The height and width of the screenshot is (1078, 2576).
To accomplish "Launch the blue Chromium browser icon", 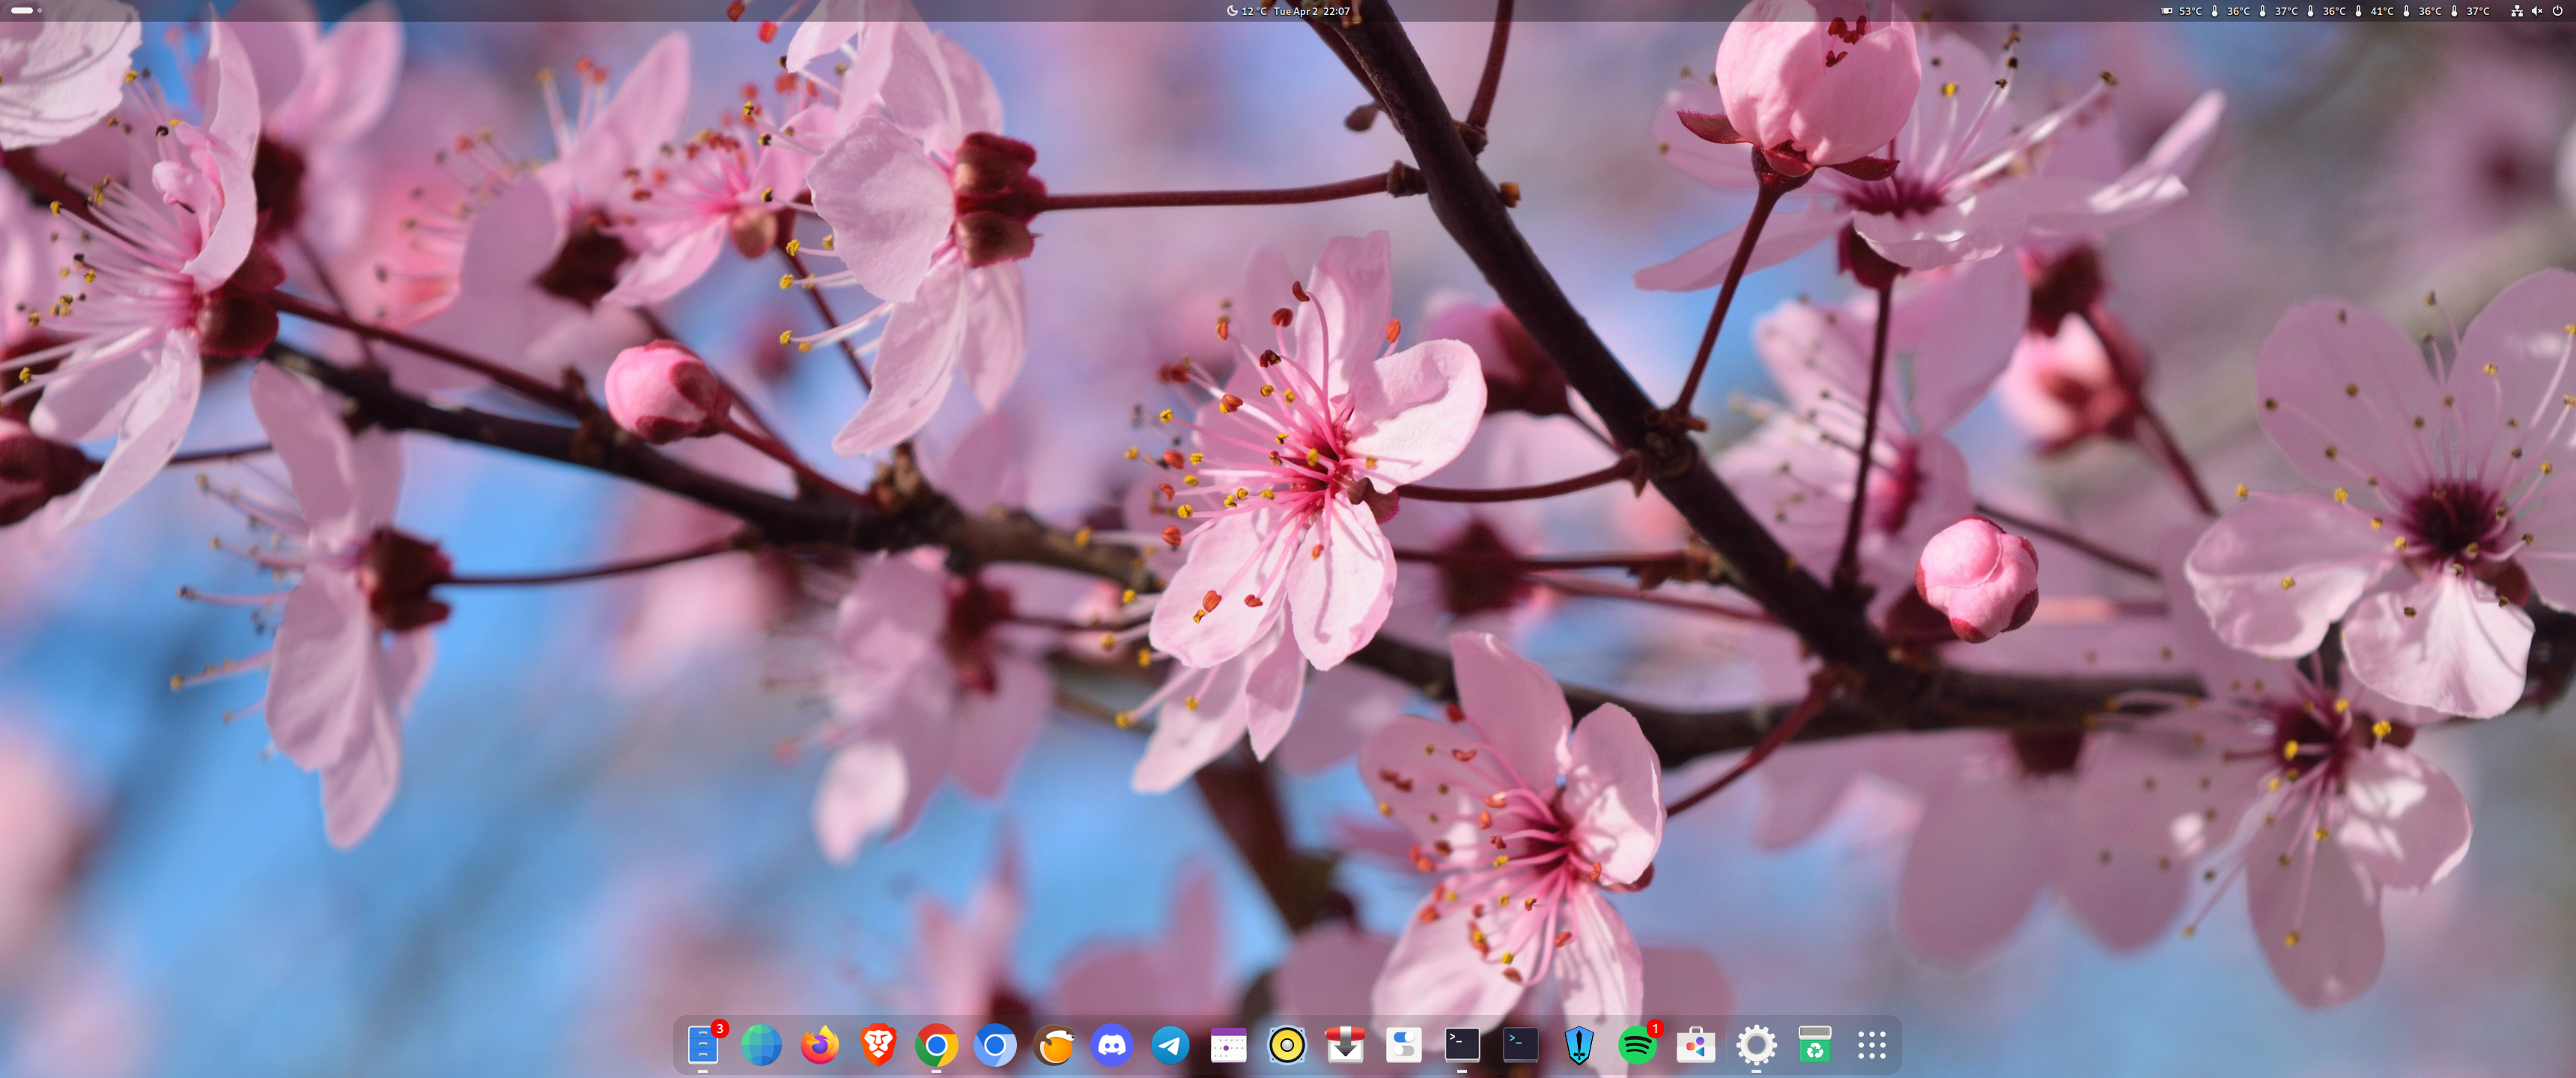I will click(x=995, y=1045).
